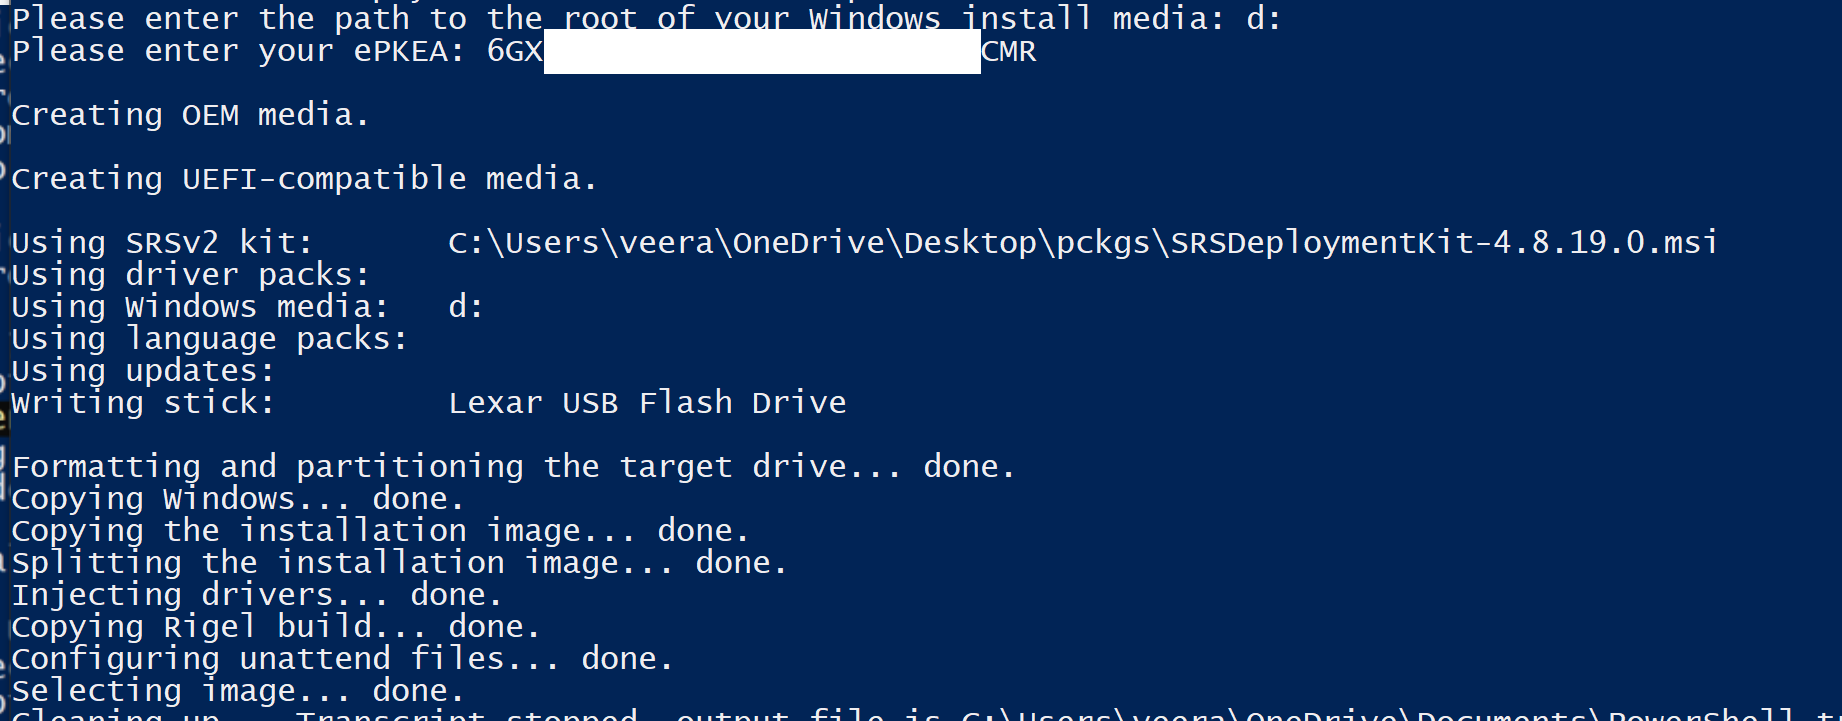Click the 'Copying Windows... done.' line

(x=238, y=499)
